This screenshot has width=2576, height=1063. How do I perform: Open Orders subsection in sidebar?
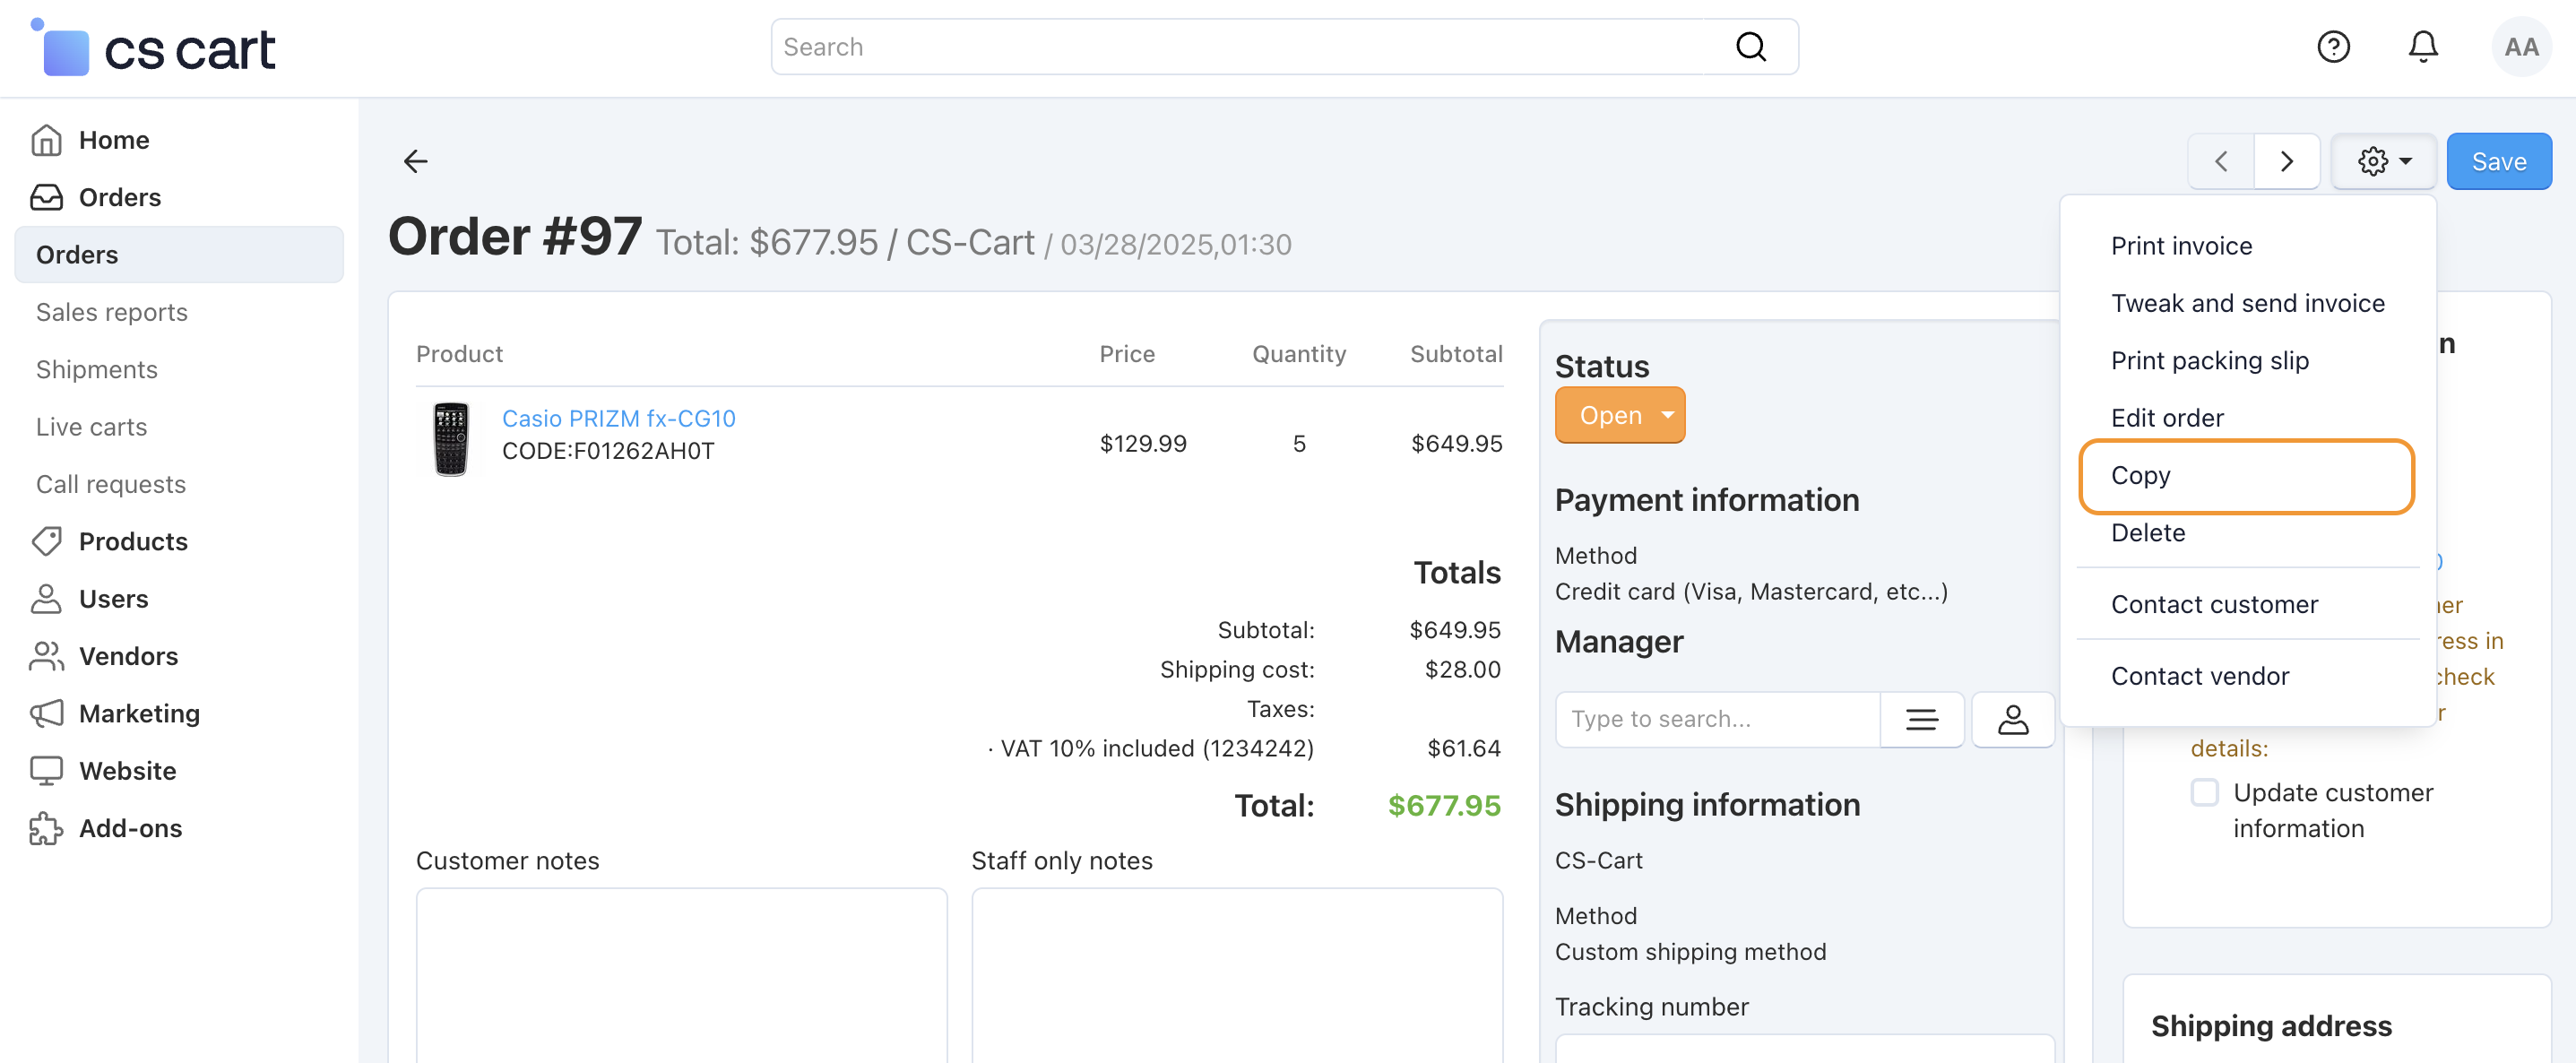pyautogui.click(x=179, y=254)
